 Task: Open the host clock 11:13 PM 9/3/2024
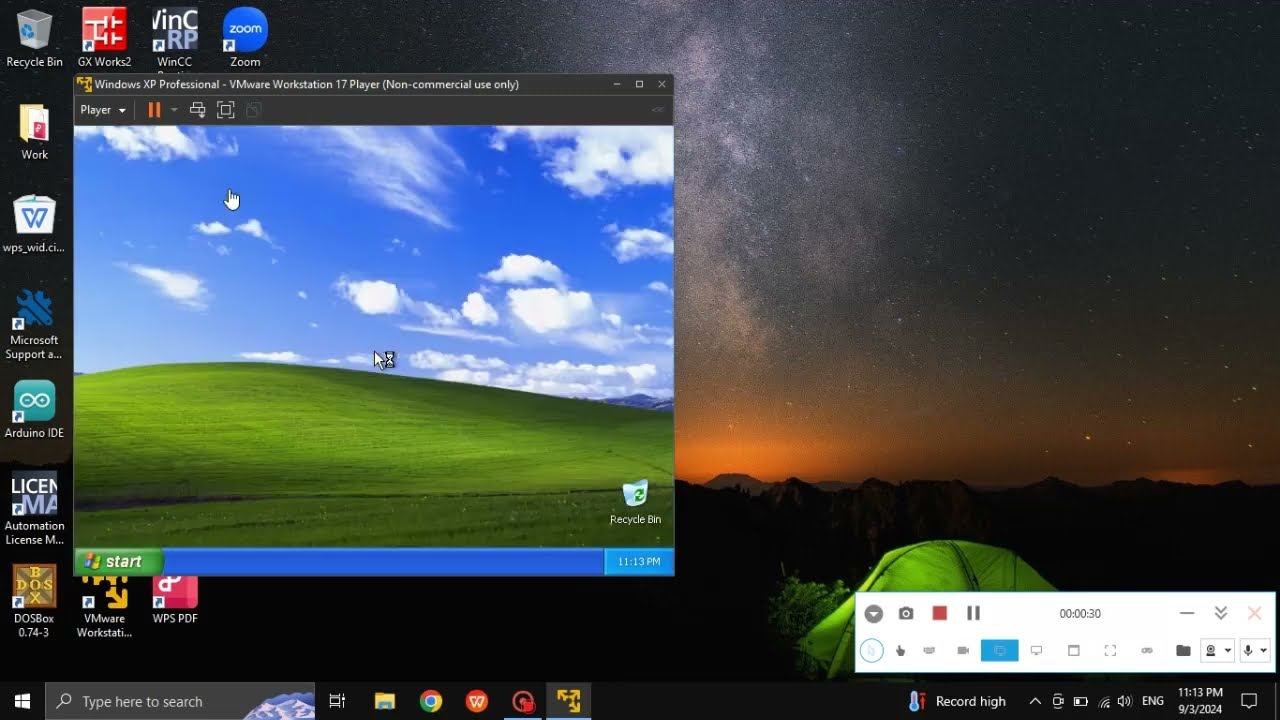1200,701
